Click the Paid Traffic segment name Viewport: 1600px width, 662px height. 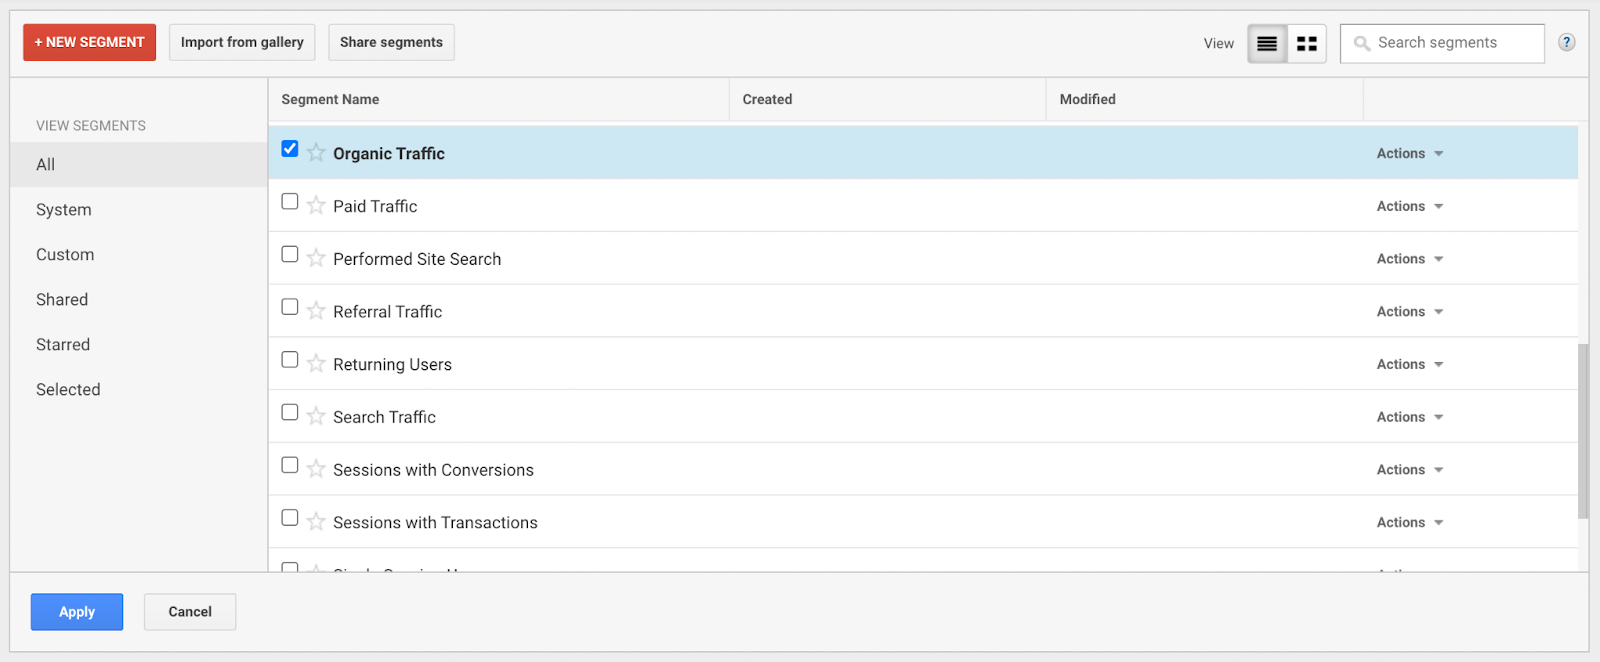point(375,206)
